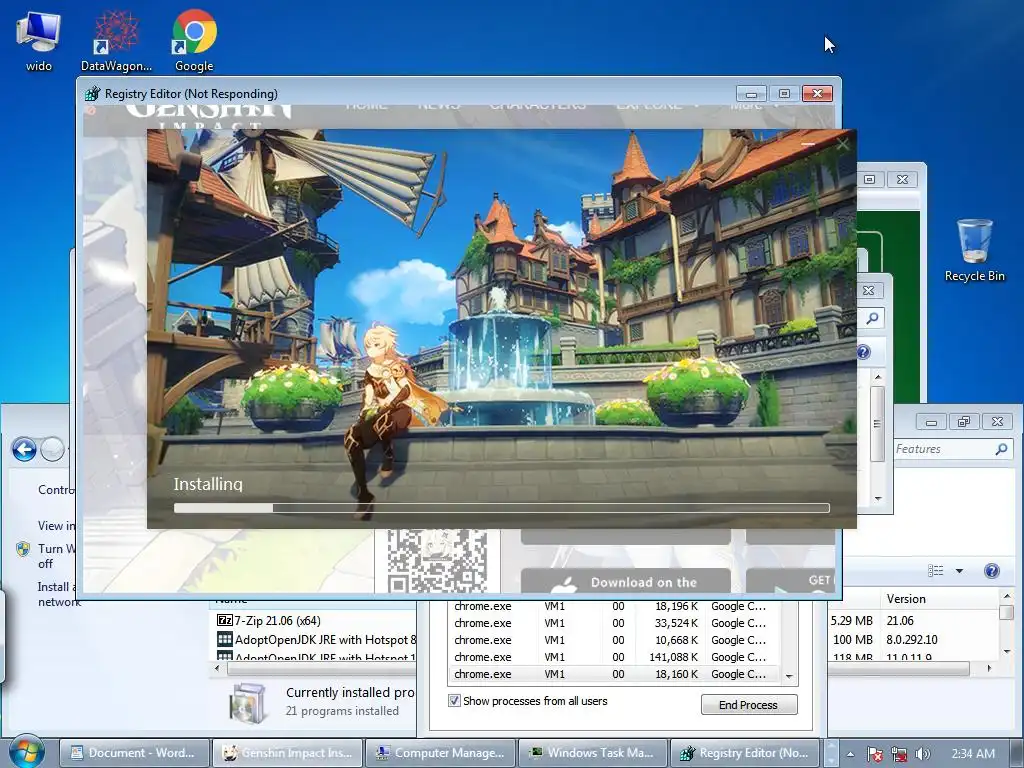The height and width of the screenshot is (768, 1024).
Task: Select the chrome.exe process using 141,088 K
Action: (x=615, y=657)
